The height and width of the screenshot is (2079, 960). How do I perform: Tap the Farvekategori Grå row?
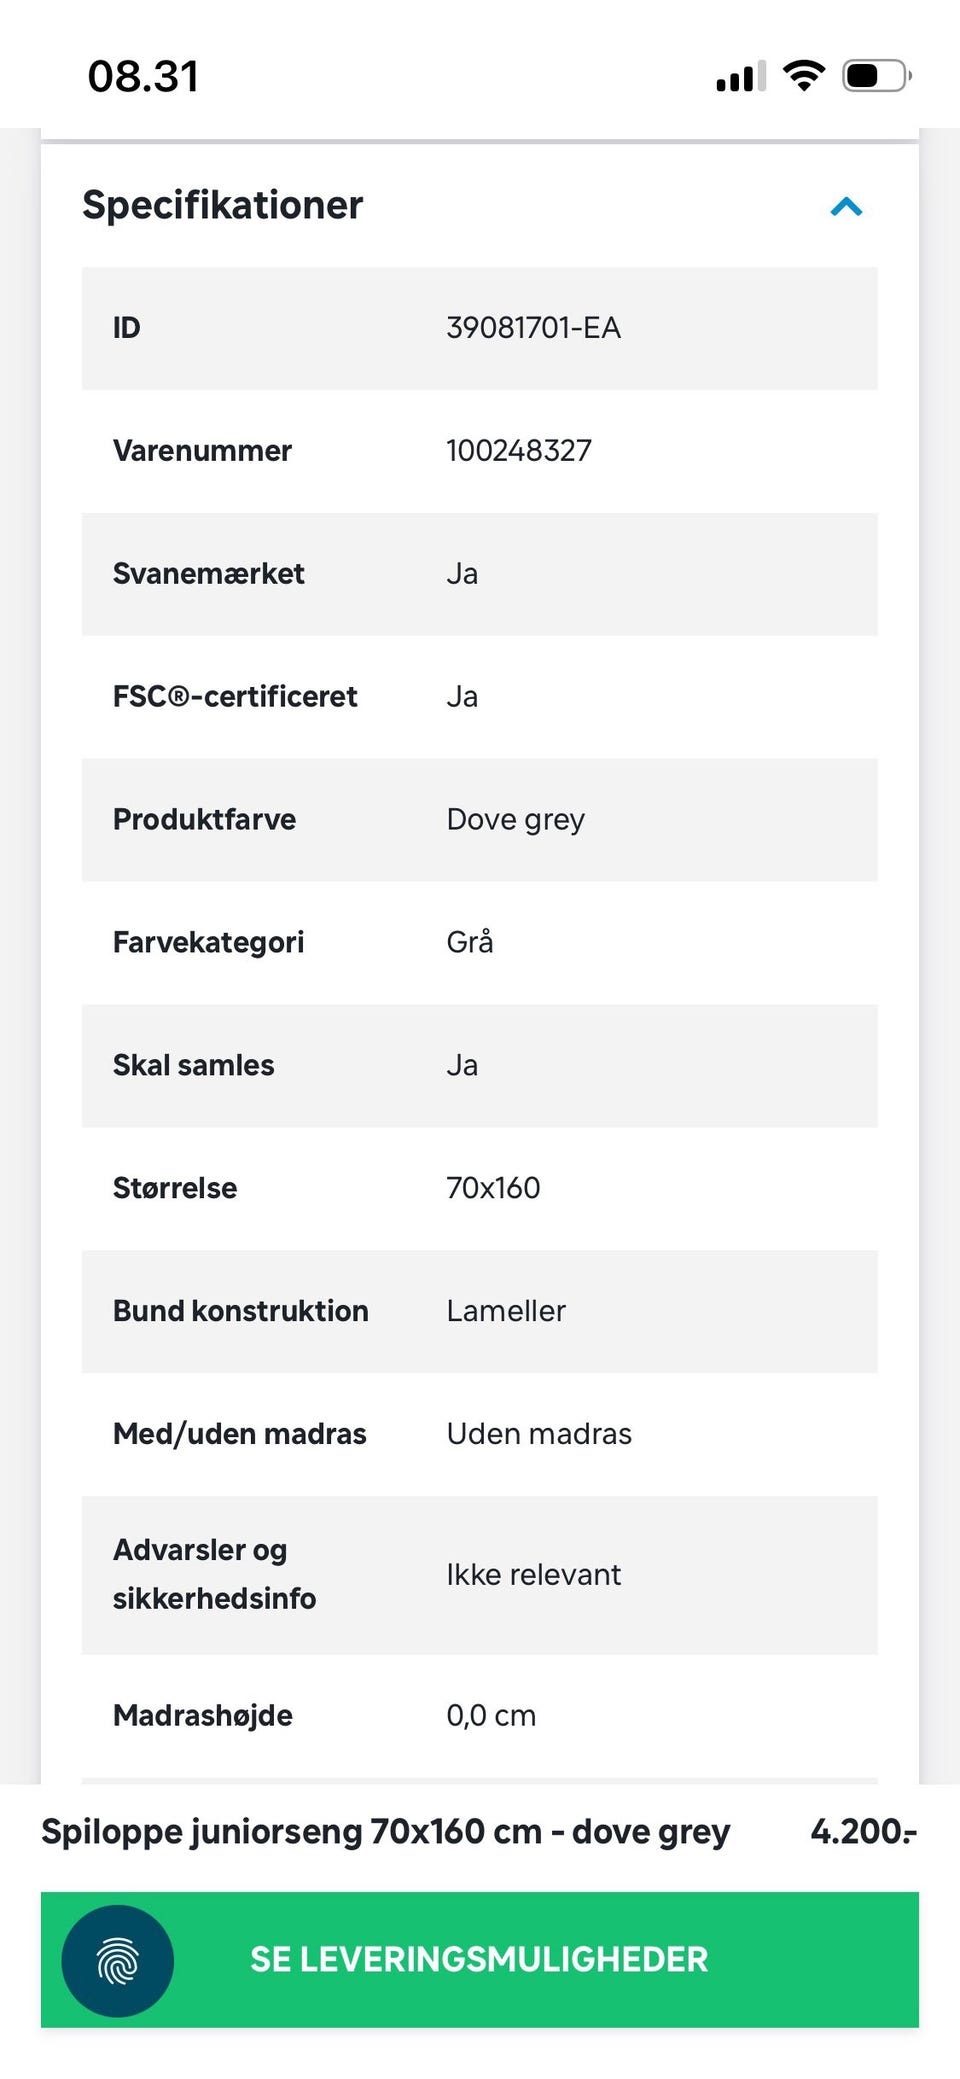[479, 942]
